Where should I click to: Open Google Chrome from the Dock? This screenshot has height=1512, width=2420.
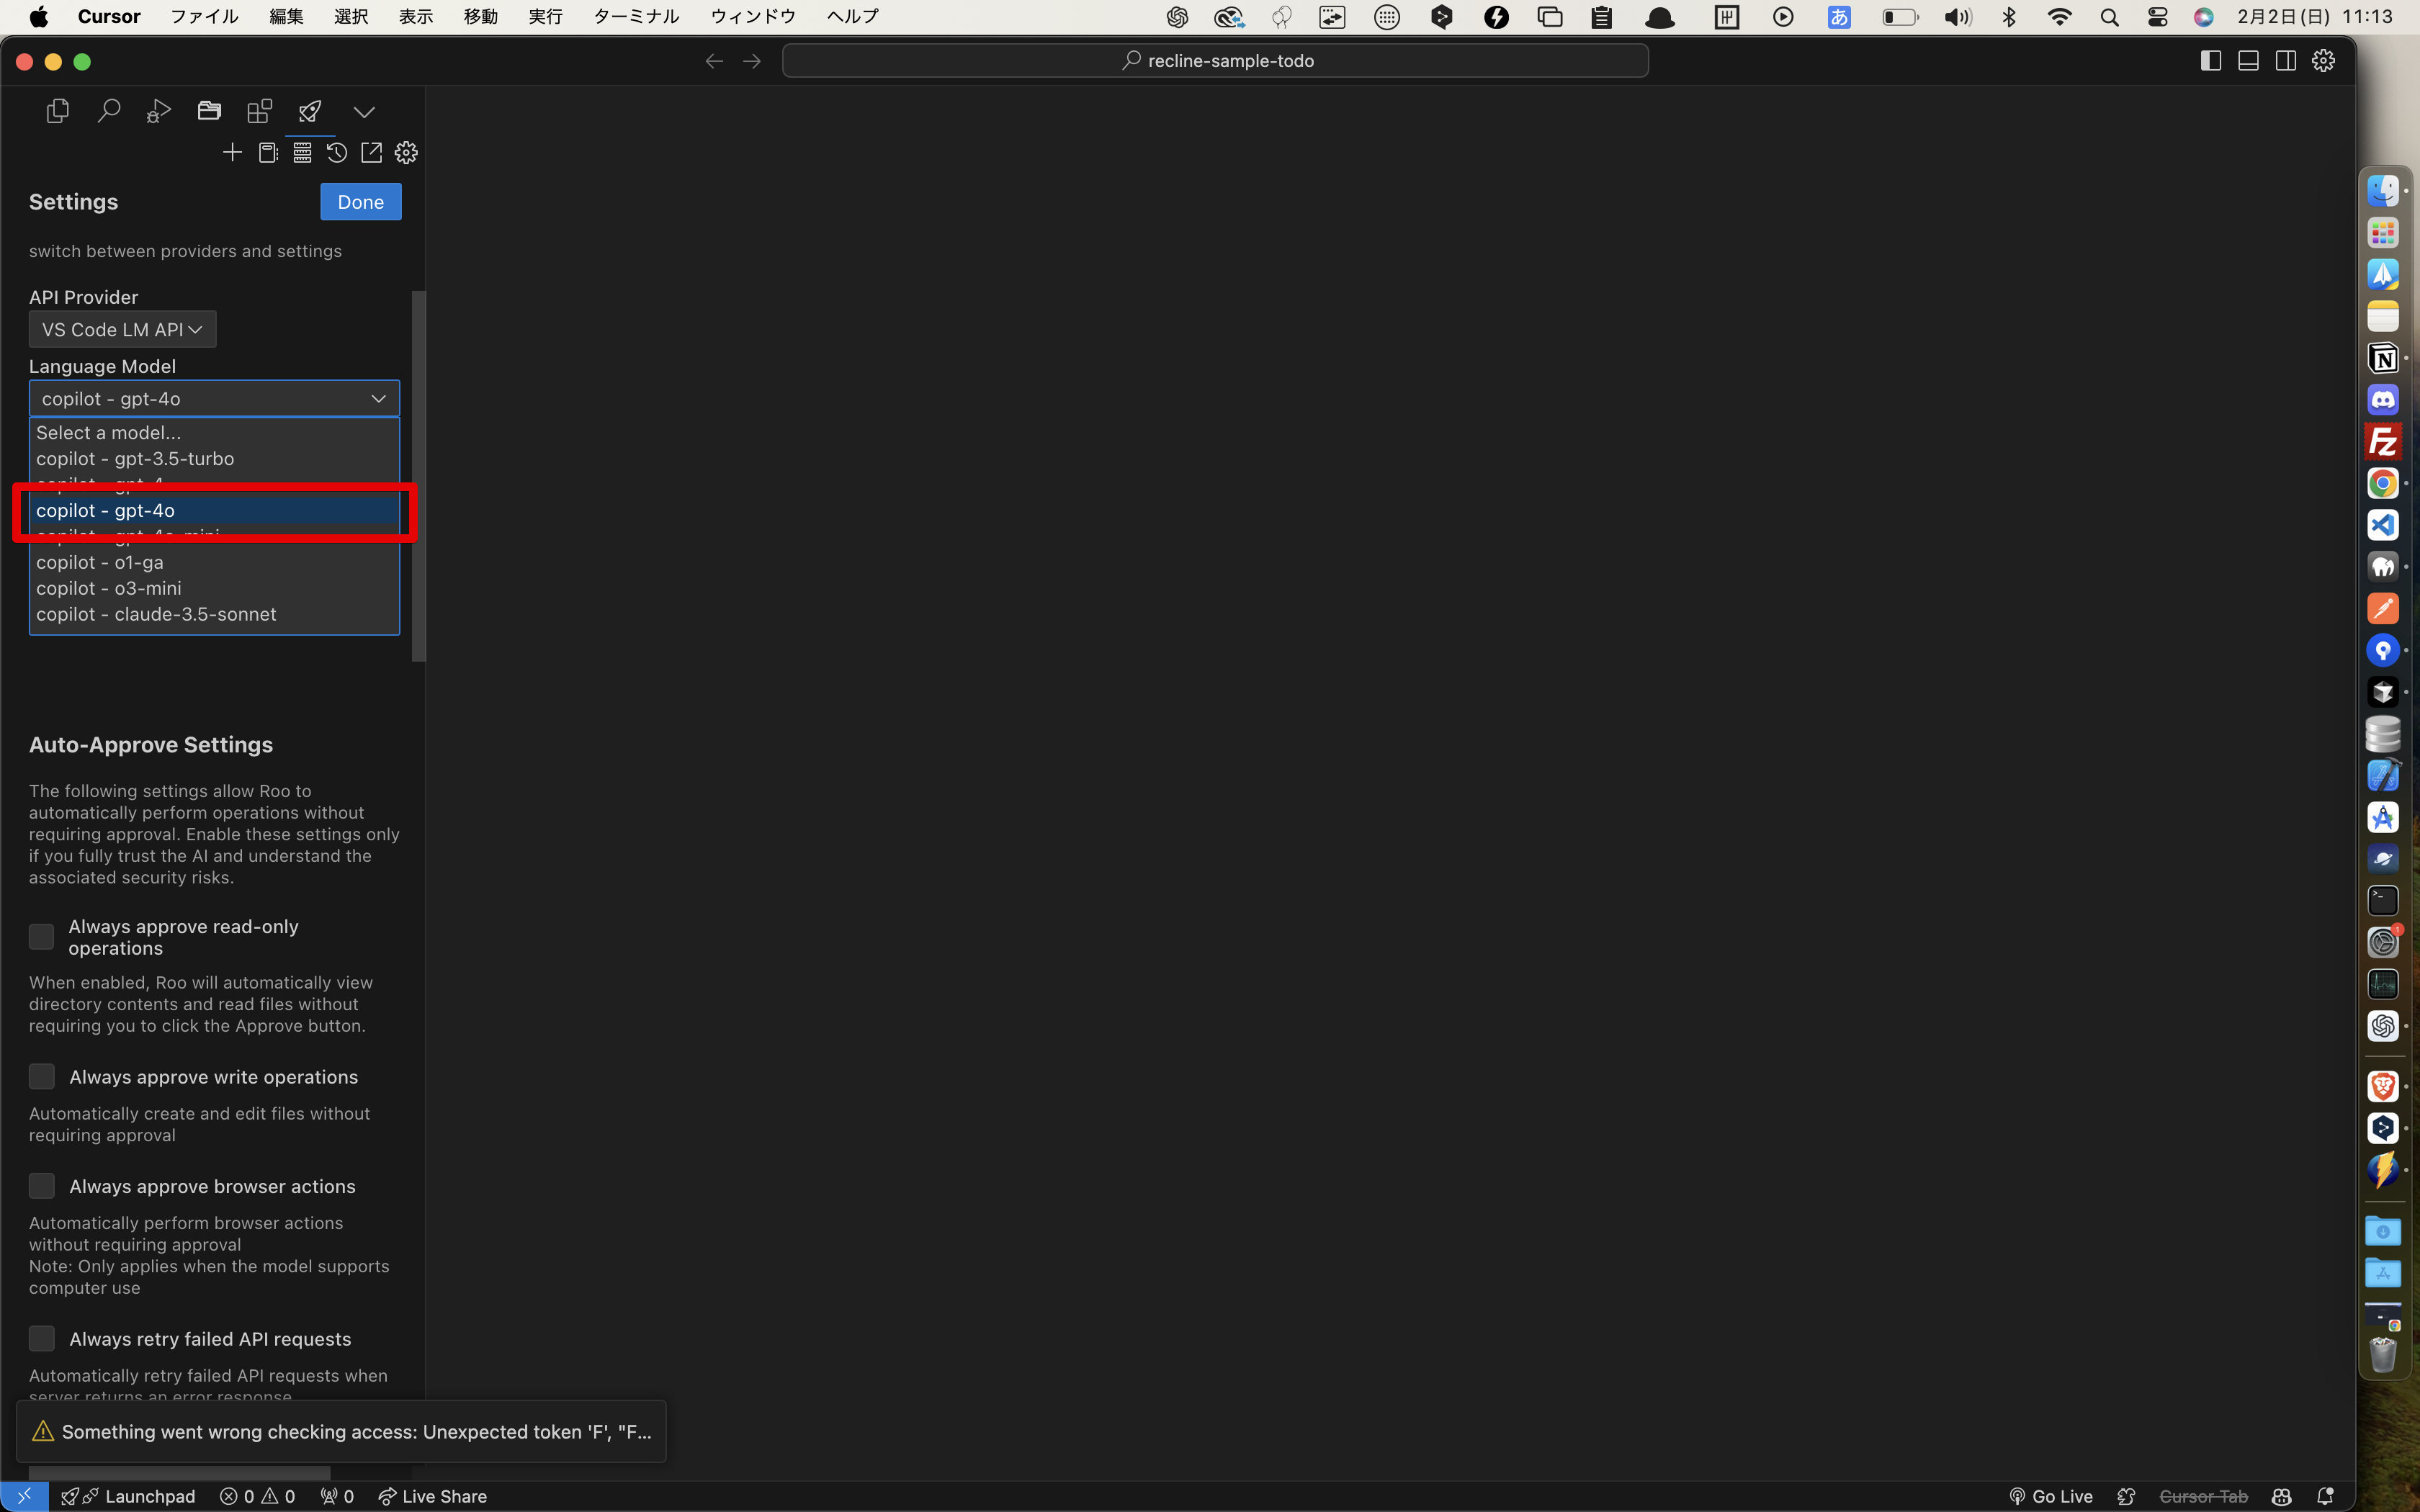tap(2383, 484)
